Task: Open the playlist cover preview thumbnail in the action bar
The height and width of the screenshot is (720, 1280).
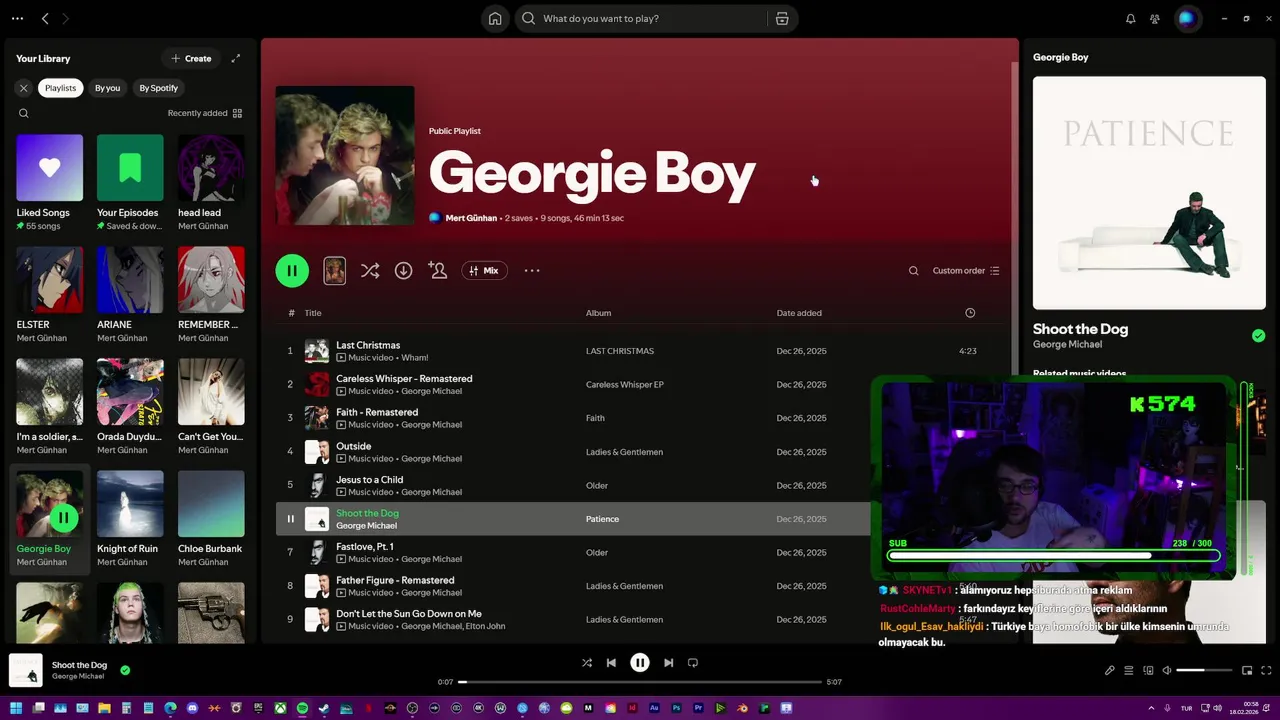Action: point(335,270)
